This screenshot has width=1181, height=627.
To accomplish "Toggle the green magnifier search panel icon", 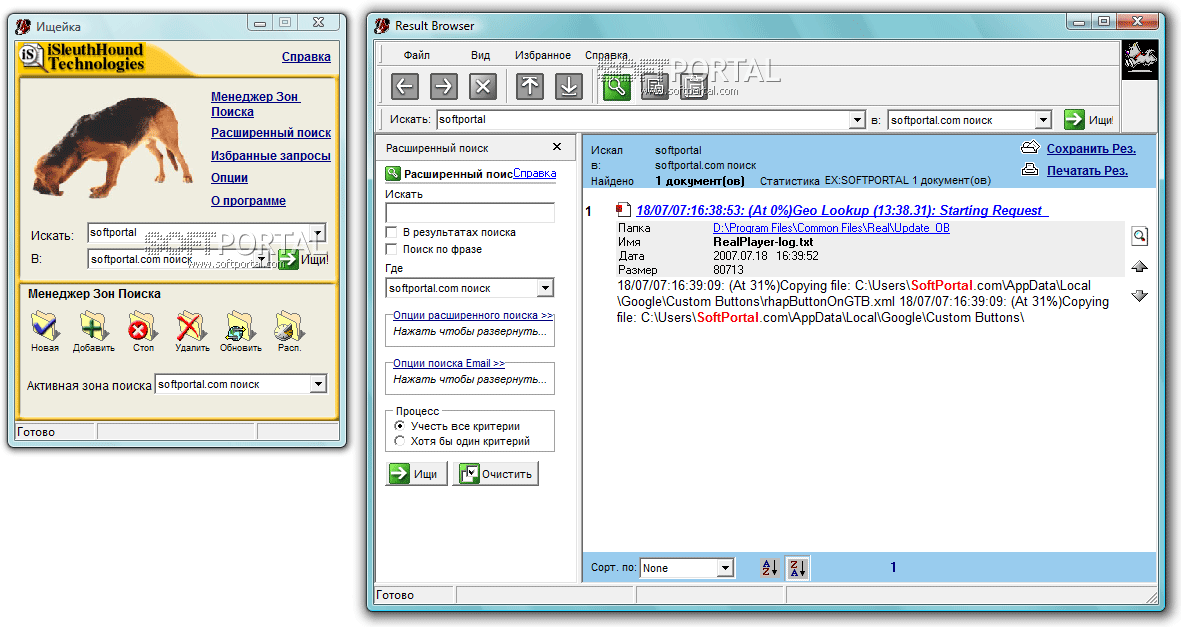I will tap(617, 86).
